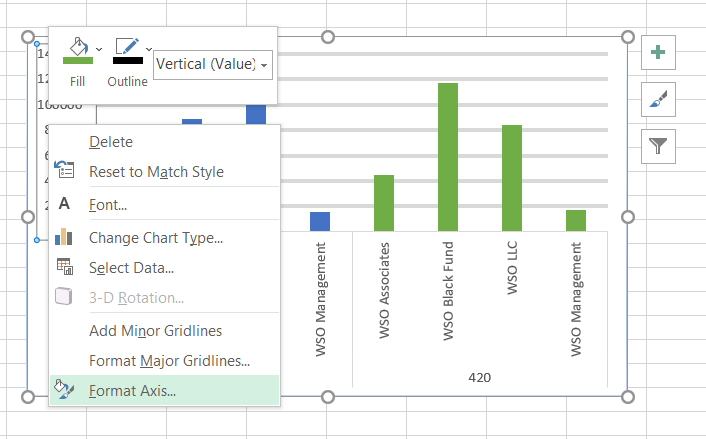
Task: Open Chart Filters funnel button
Action: pyautogui.click(x=658, y=146)
